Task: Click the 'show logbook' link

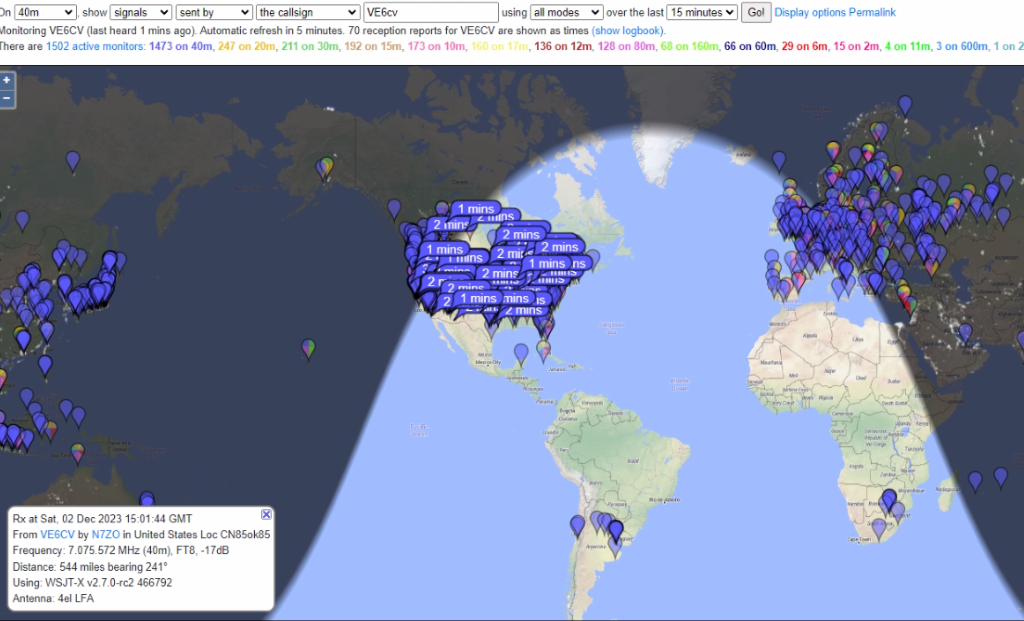Action: pyautogui.click(x=628, y=30)
